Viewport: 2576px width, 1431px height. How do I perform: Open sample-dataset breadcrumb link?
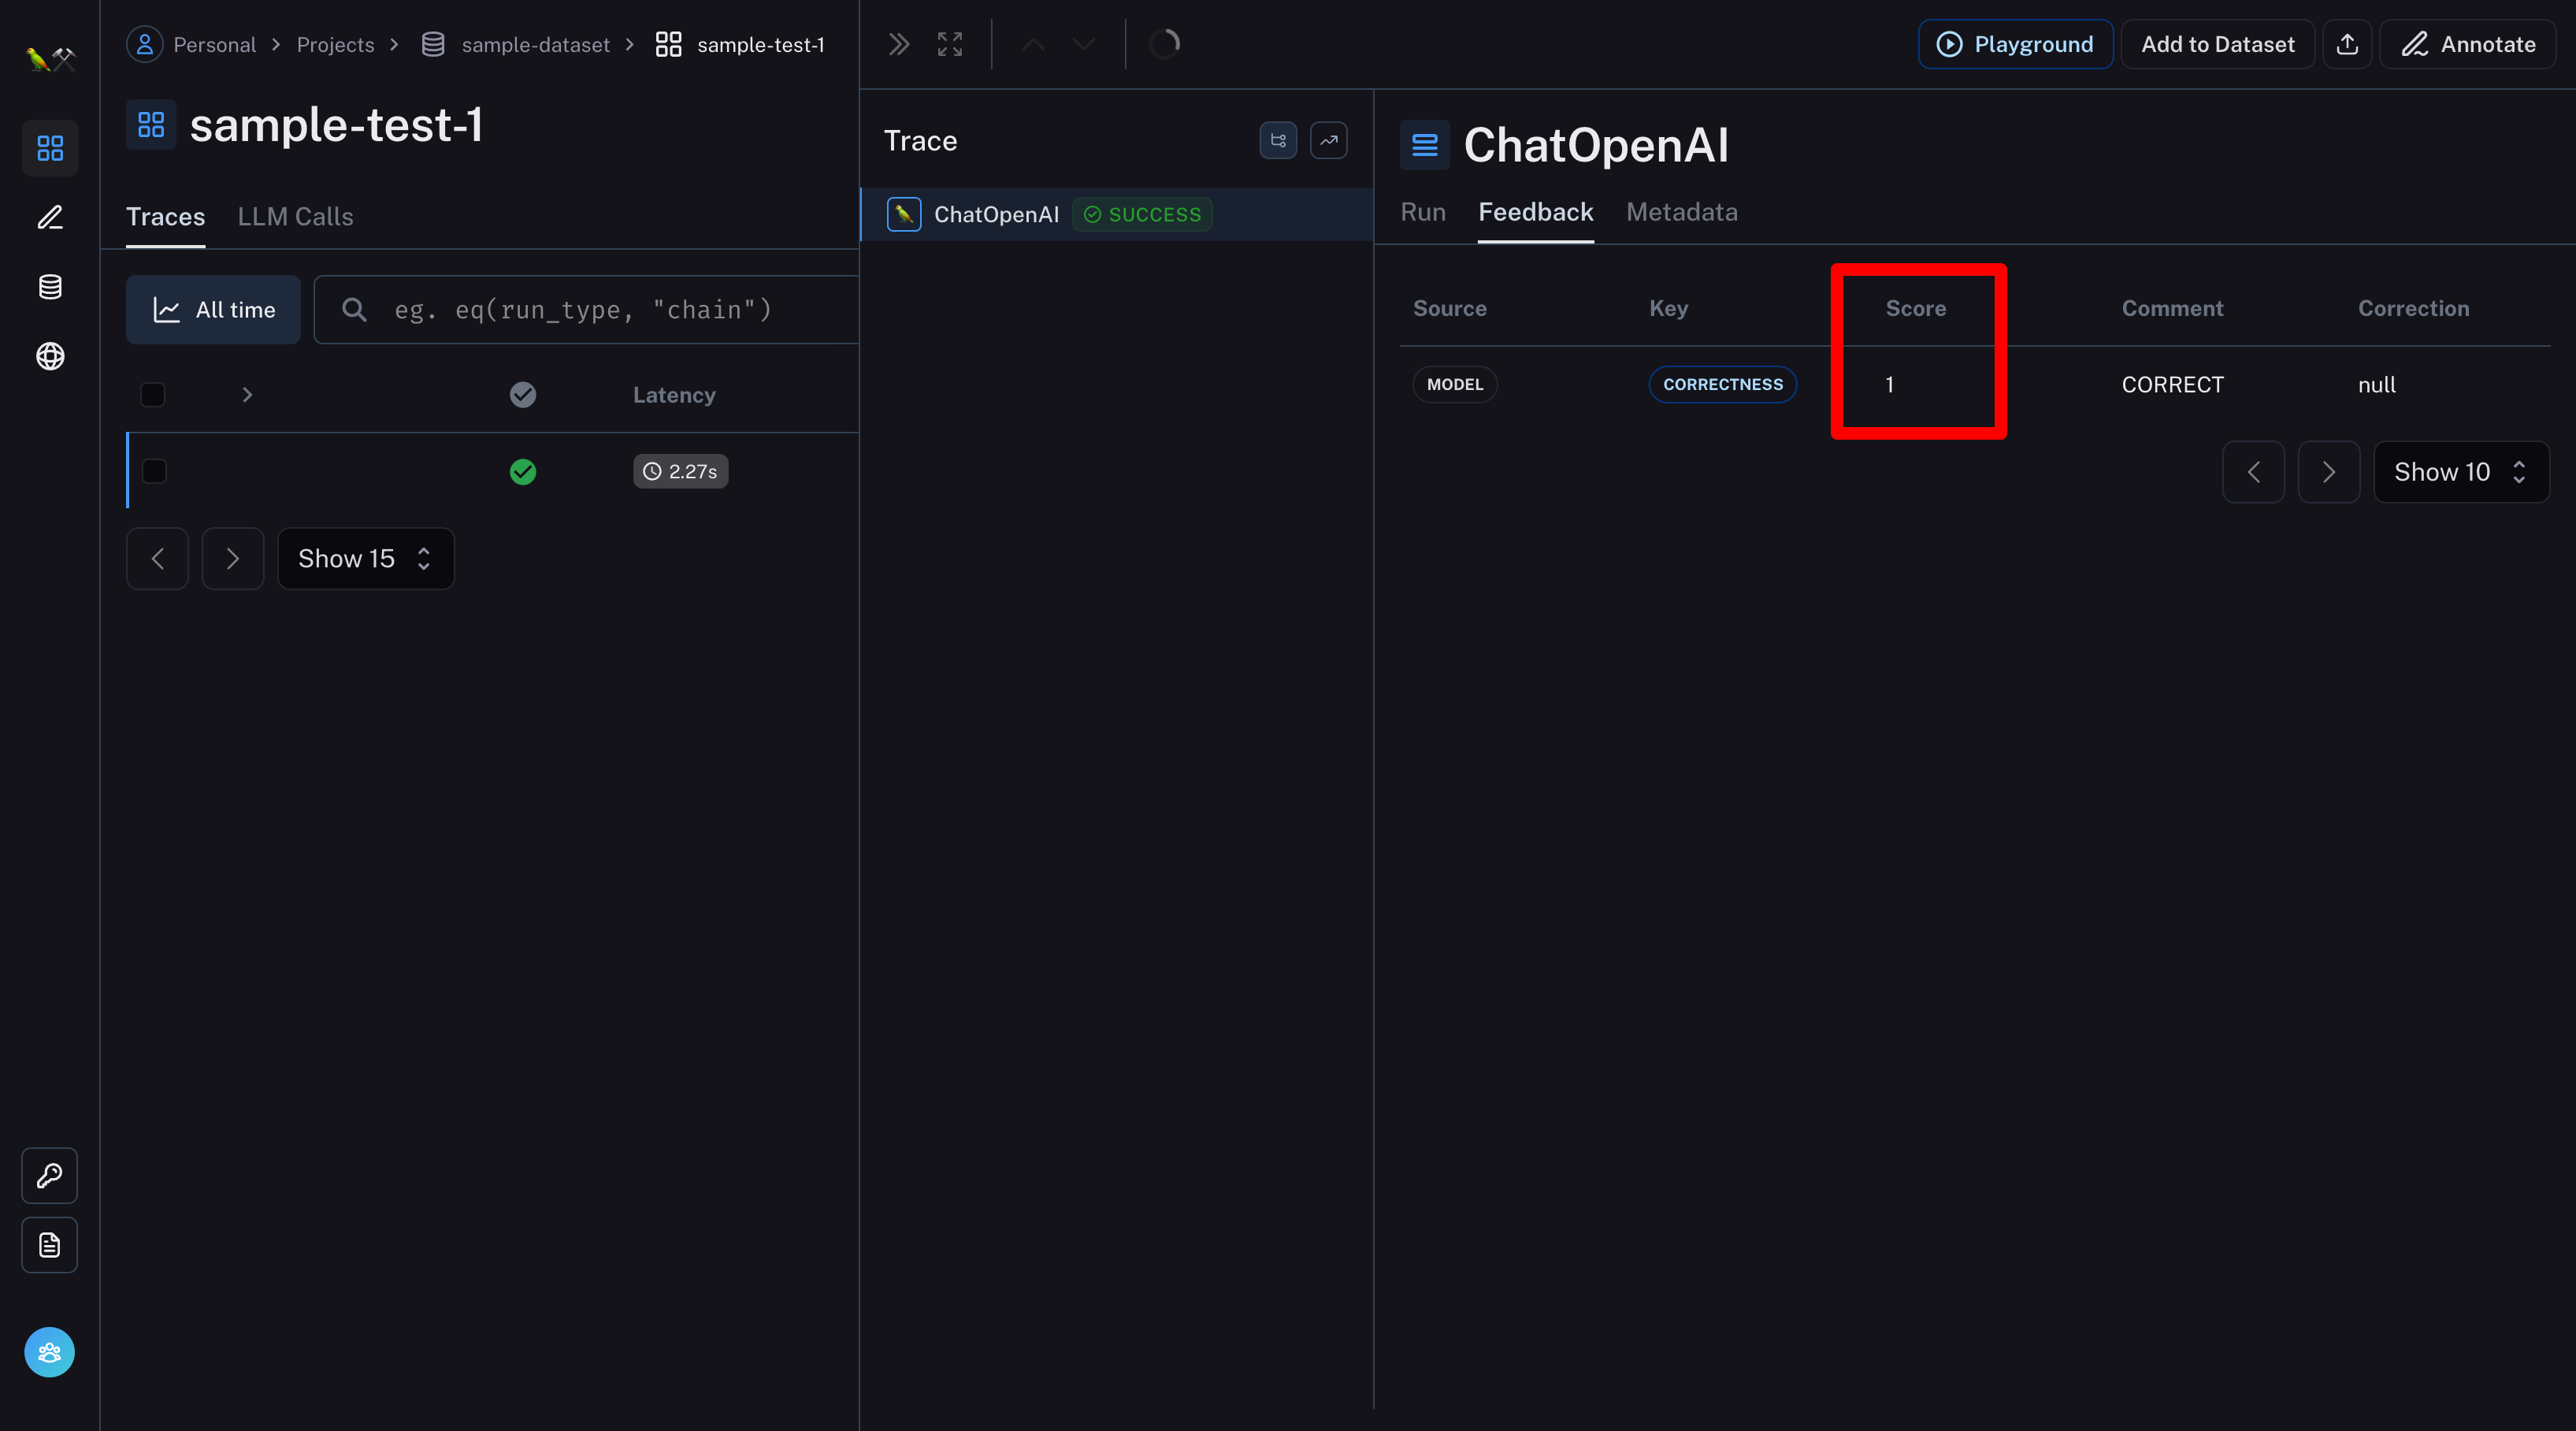(535, 44)
